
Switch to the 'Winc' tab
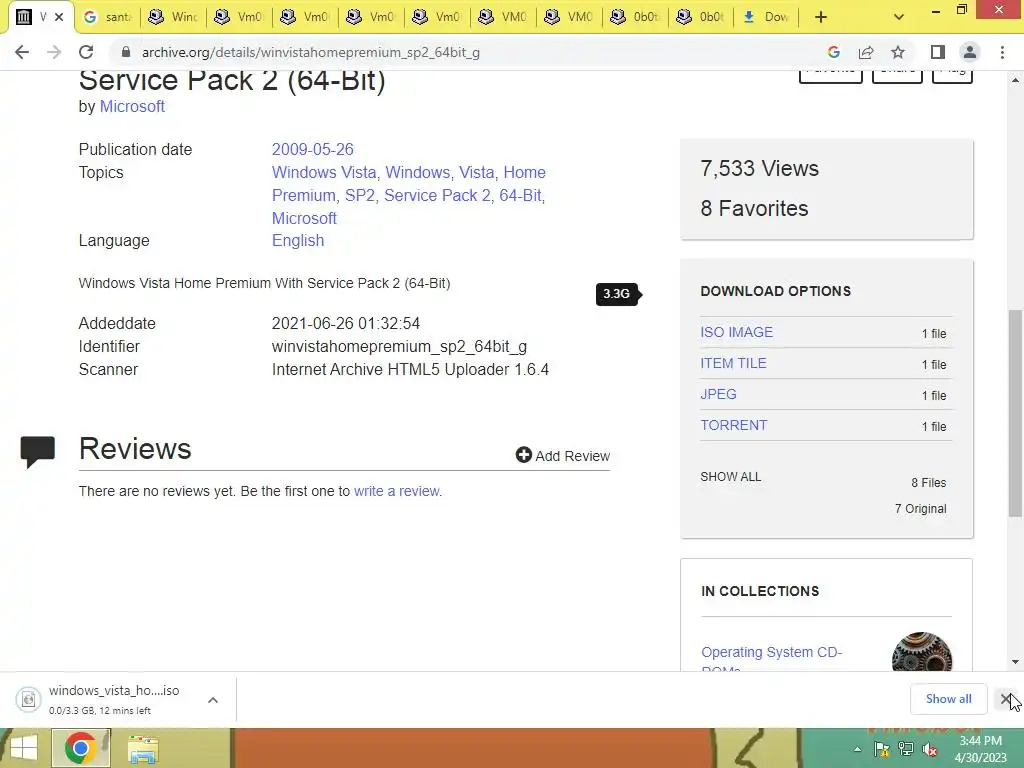174,17
